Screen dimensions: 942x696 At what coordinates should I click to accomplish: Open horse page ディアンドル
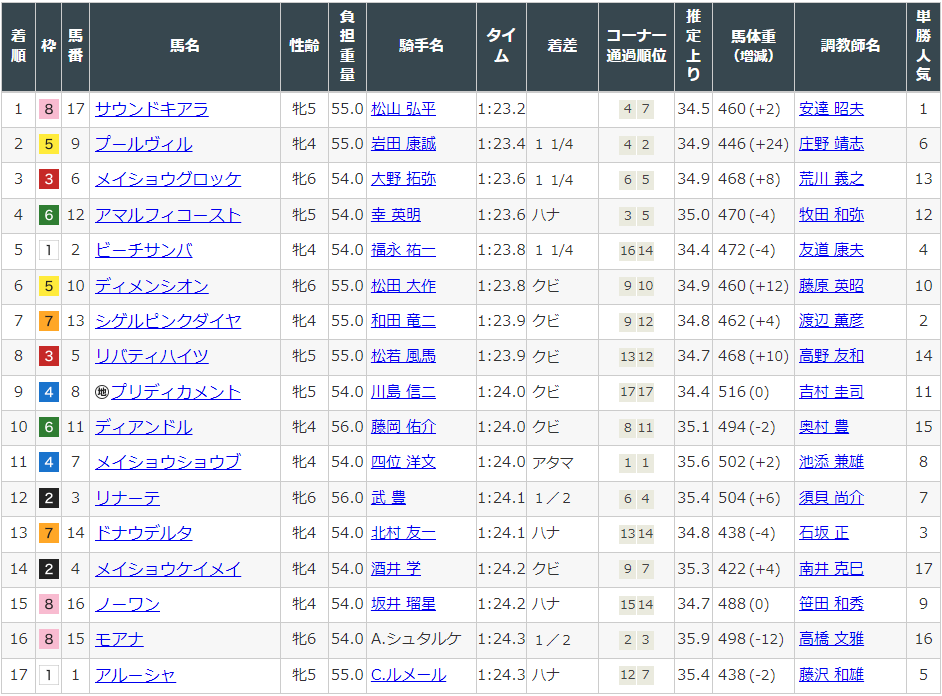(x=144, y=428)
